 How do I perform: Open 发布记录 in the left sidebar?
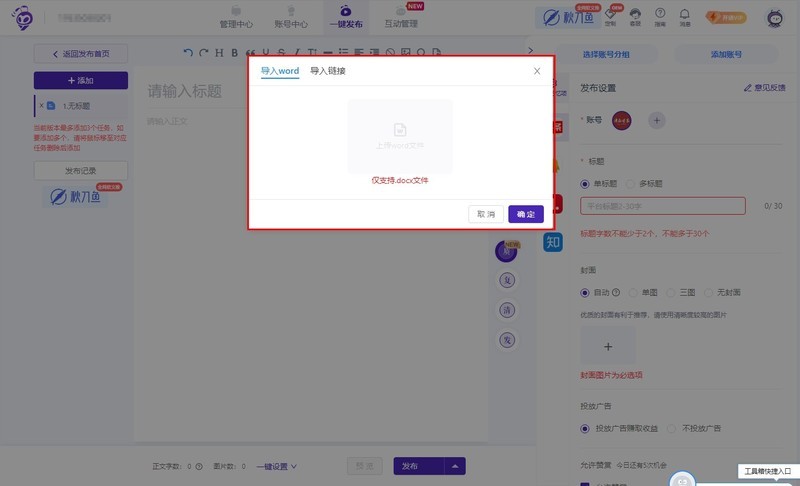click(81, 171)
